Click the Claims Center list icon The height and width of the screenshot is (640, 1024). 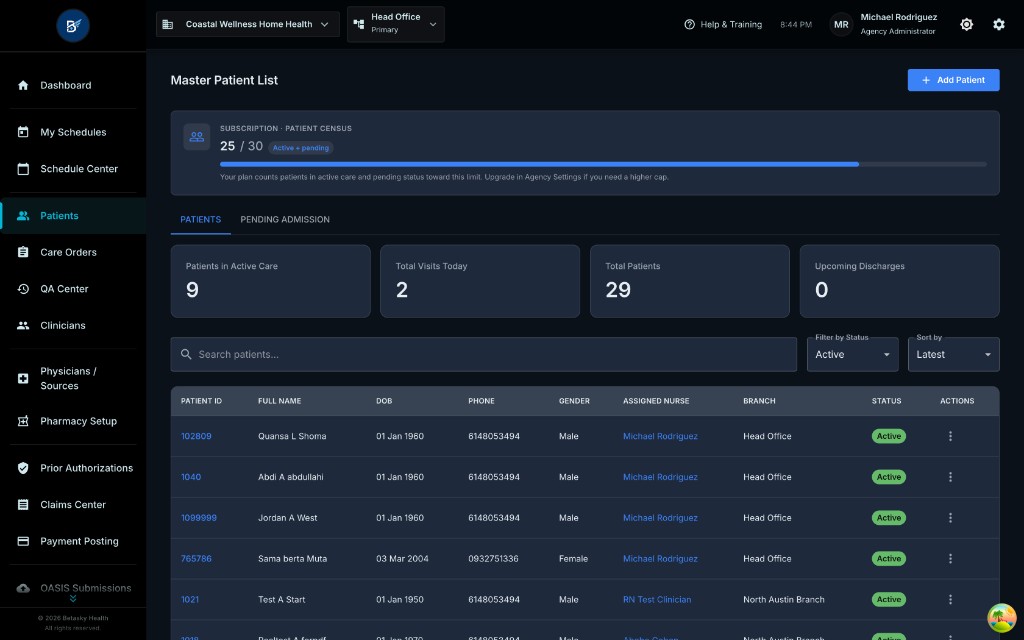(23, 505)
